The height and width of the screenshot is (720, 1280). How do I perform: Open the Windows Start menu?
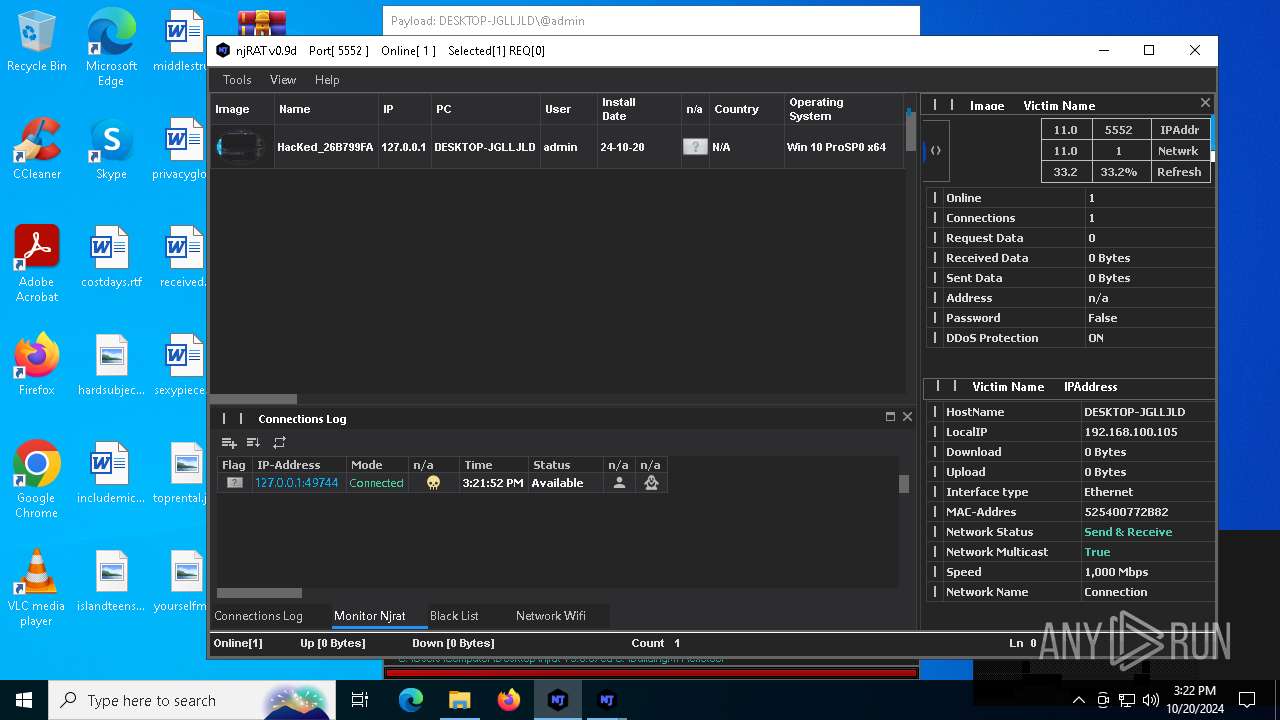(24, 700)
